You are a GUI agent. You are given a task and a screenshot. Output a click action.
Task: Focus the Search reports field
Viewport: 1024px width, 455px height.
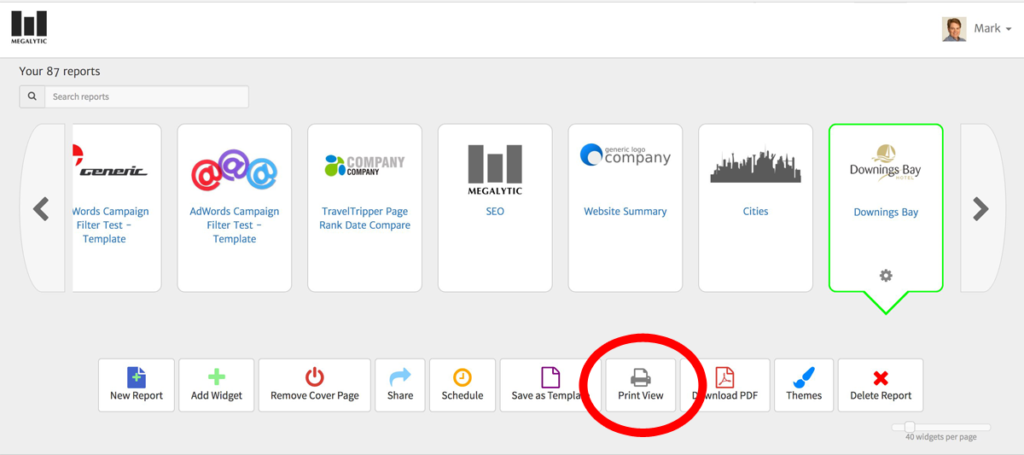point(145,97)
